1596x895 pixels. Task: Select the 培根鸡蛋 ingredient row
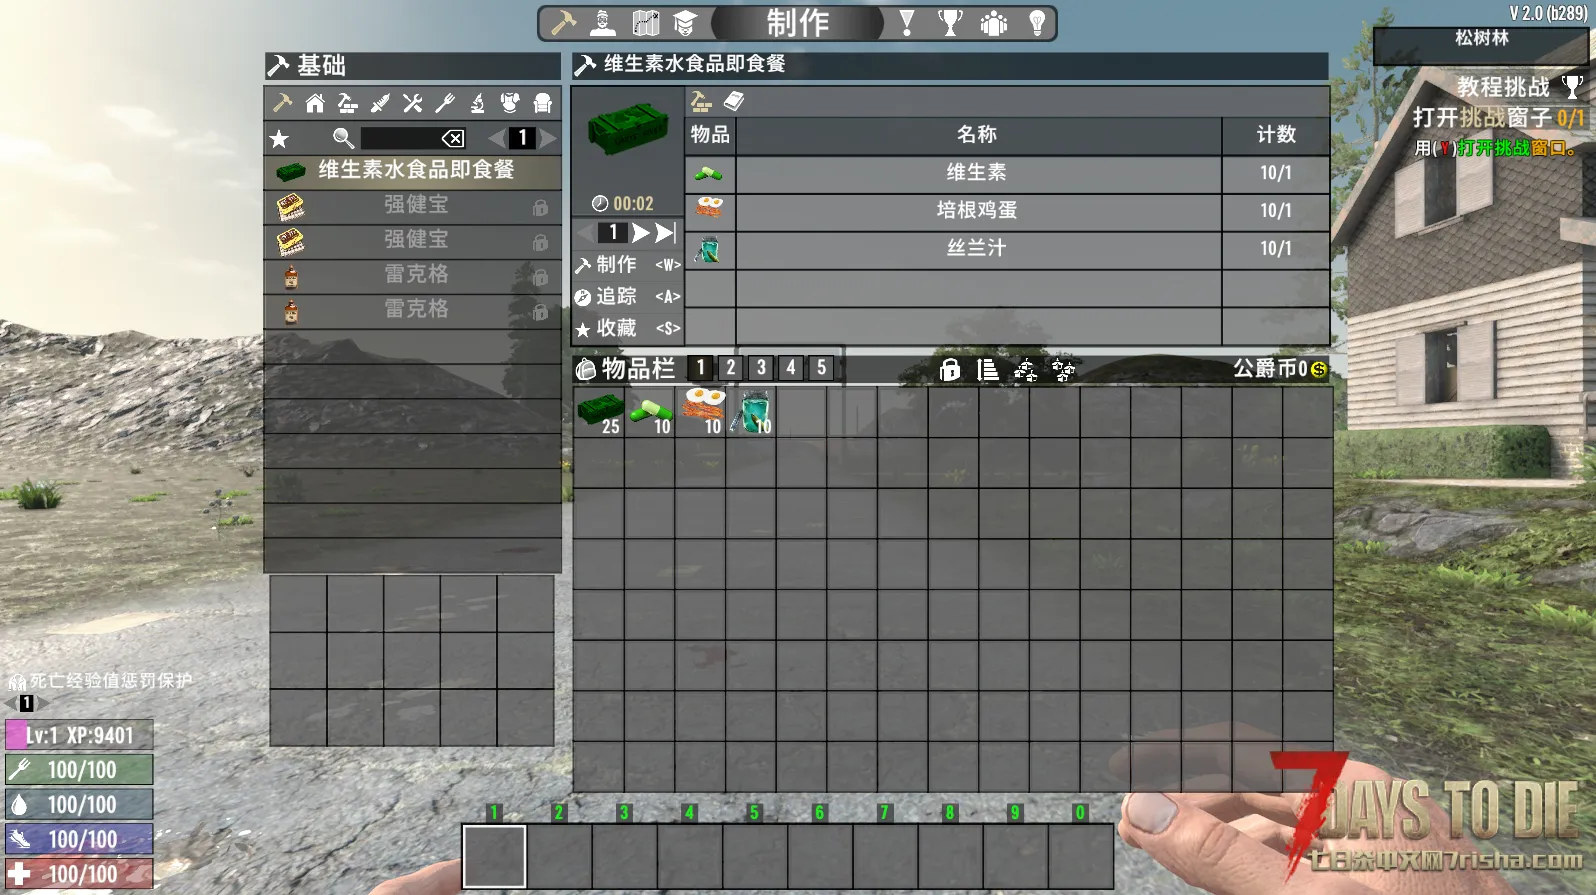tap(1007, 211)
